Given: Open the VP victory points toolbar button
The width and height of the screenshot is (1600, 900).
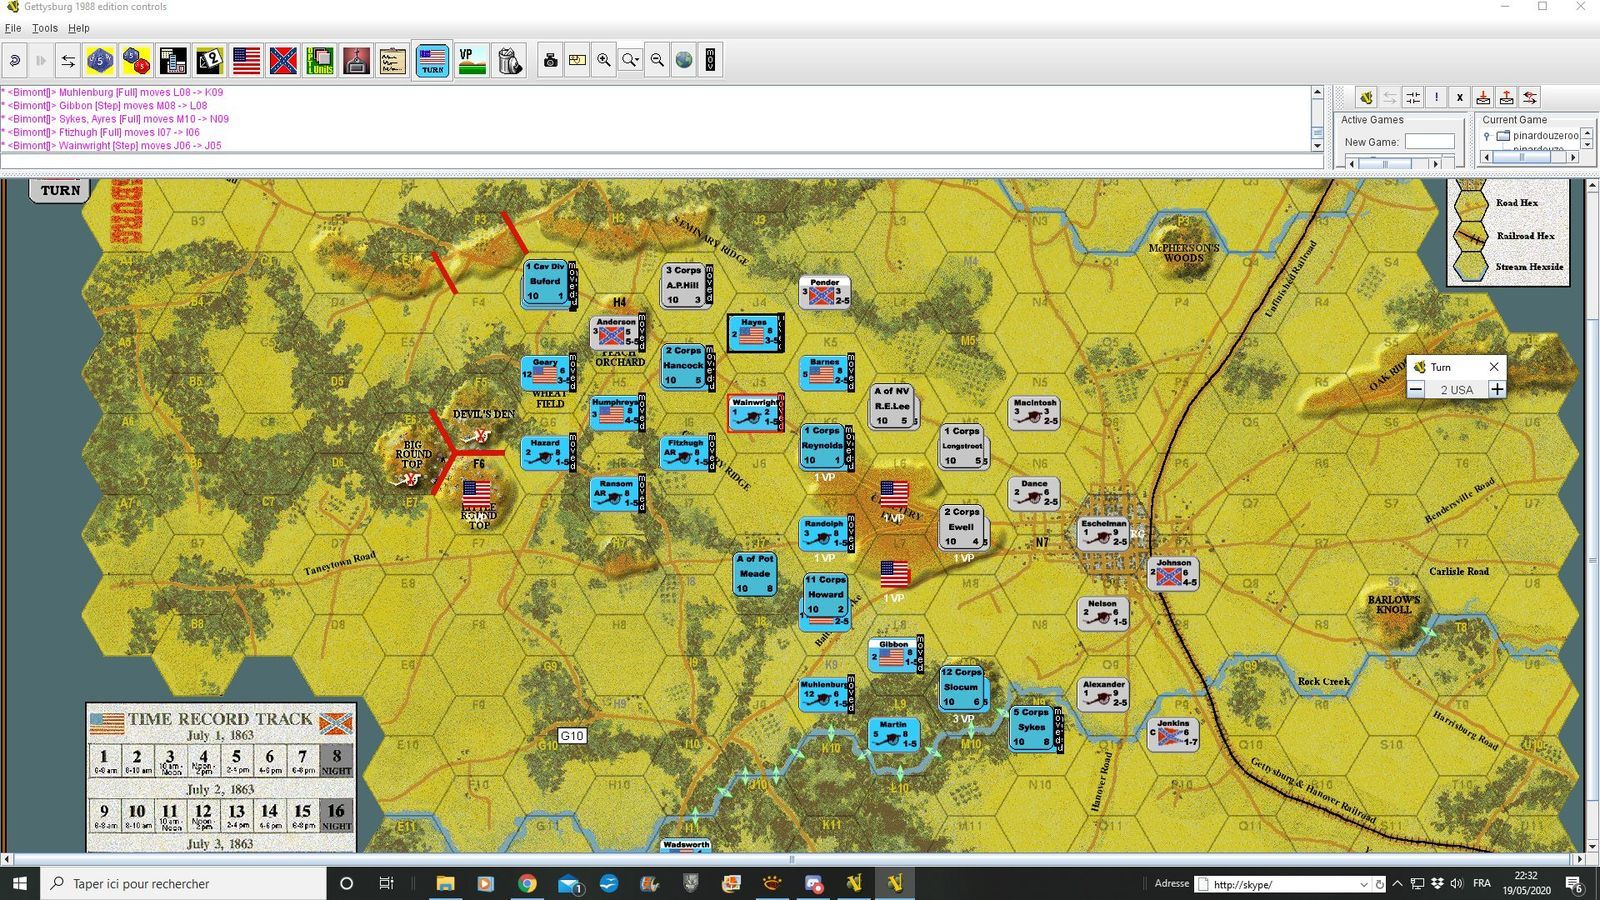Looking at the screenshot, I should tap(471, 61).
